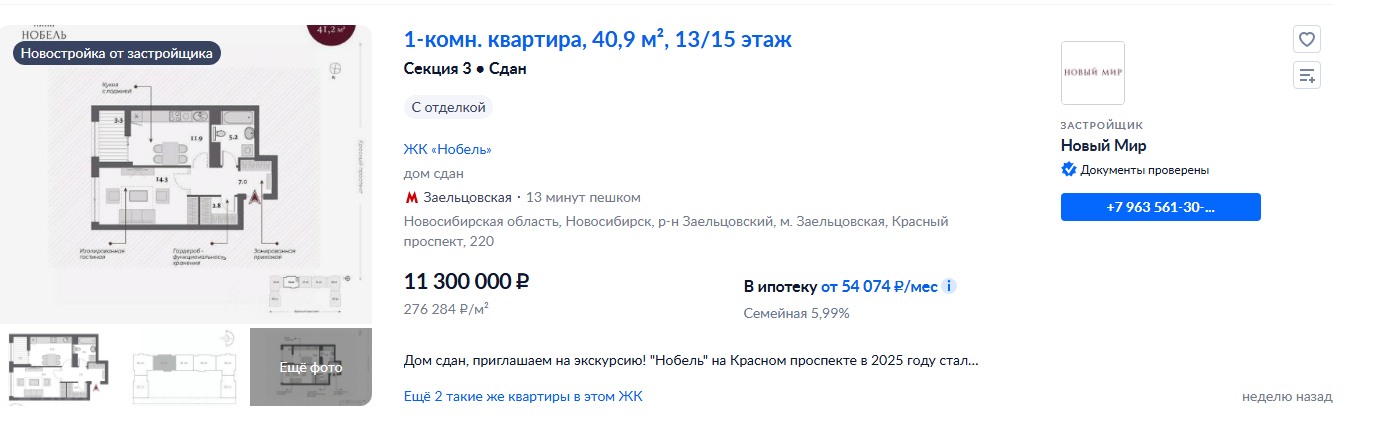Add listing to favorites with heart icon
Image resolution: width=1375 pixels, height=423 pixels.
coord(1307,40)
